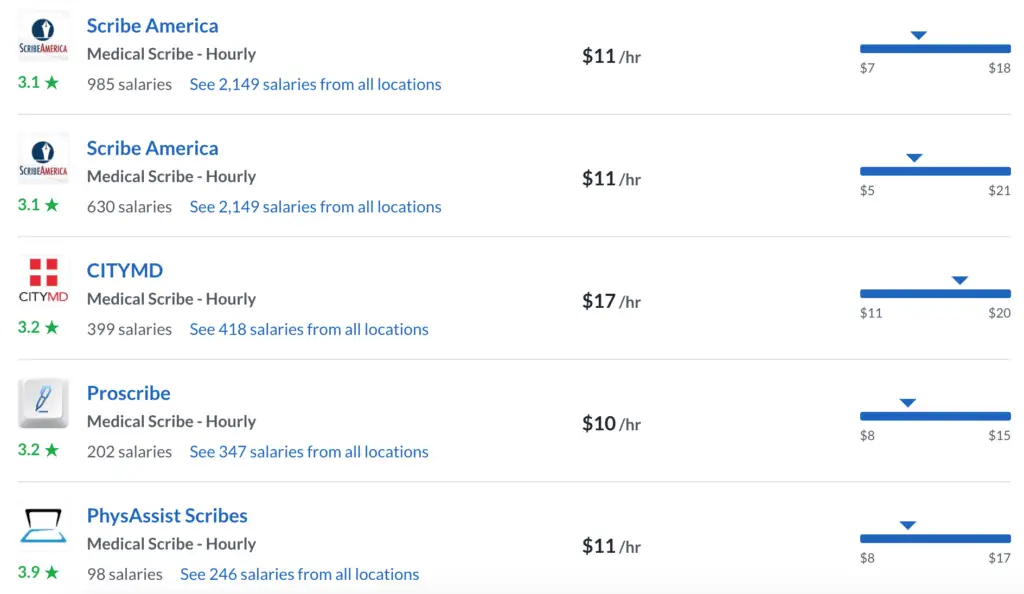Viewport: 1024px width, 594px height.
Task: Open the Proscribe pen logo
Action: point(43,403)
